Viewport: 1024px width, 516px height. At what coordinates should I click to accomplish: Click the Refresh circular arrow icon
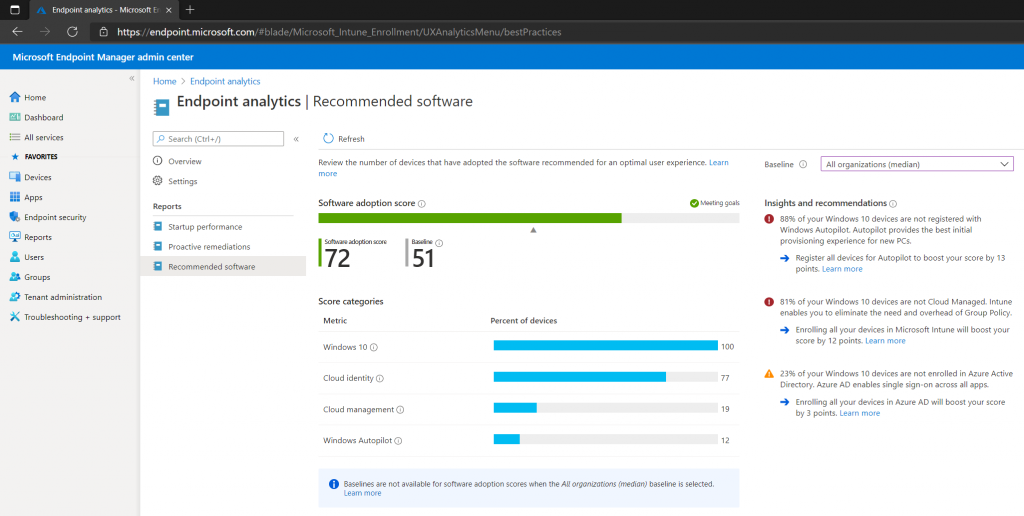[328, 138]
